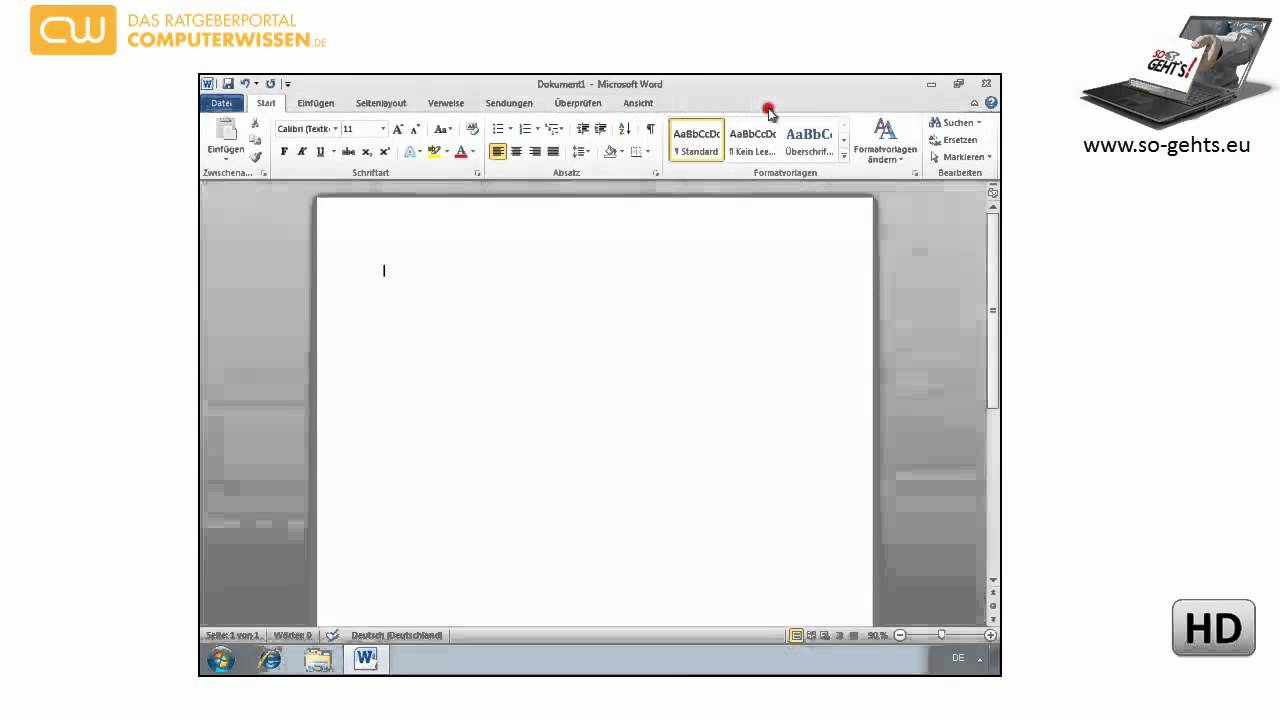The width and height of the screenshot is (1280, 720).
Task: Switch to the Verweise tab
Action: coord(446,103)
